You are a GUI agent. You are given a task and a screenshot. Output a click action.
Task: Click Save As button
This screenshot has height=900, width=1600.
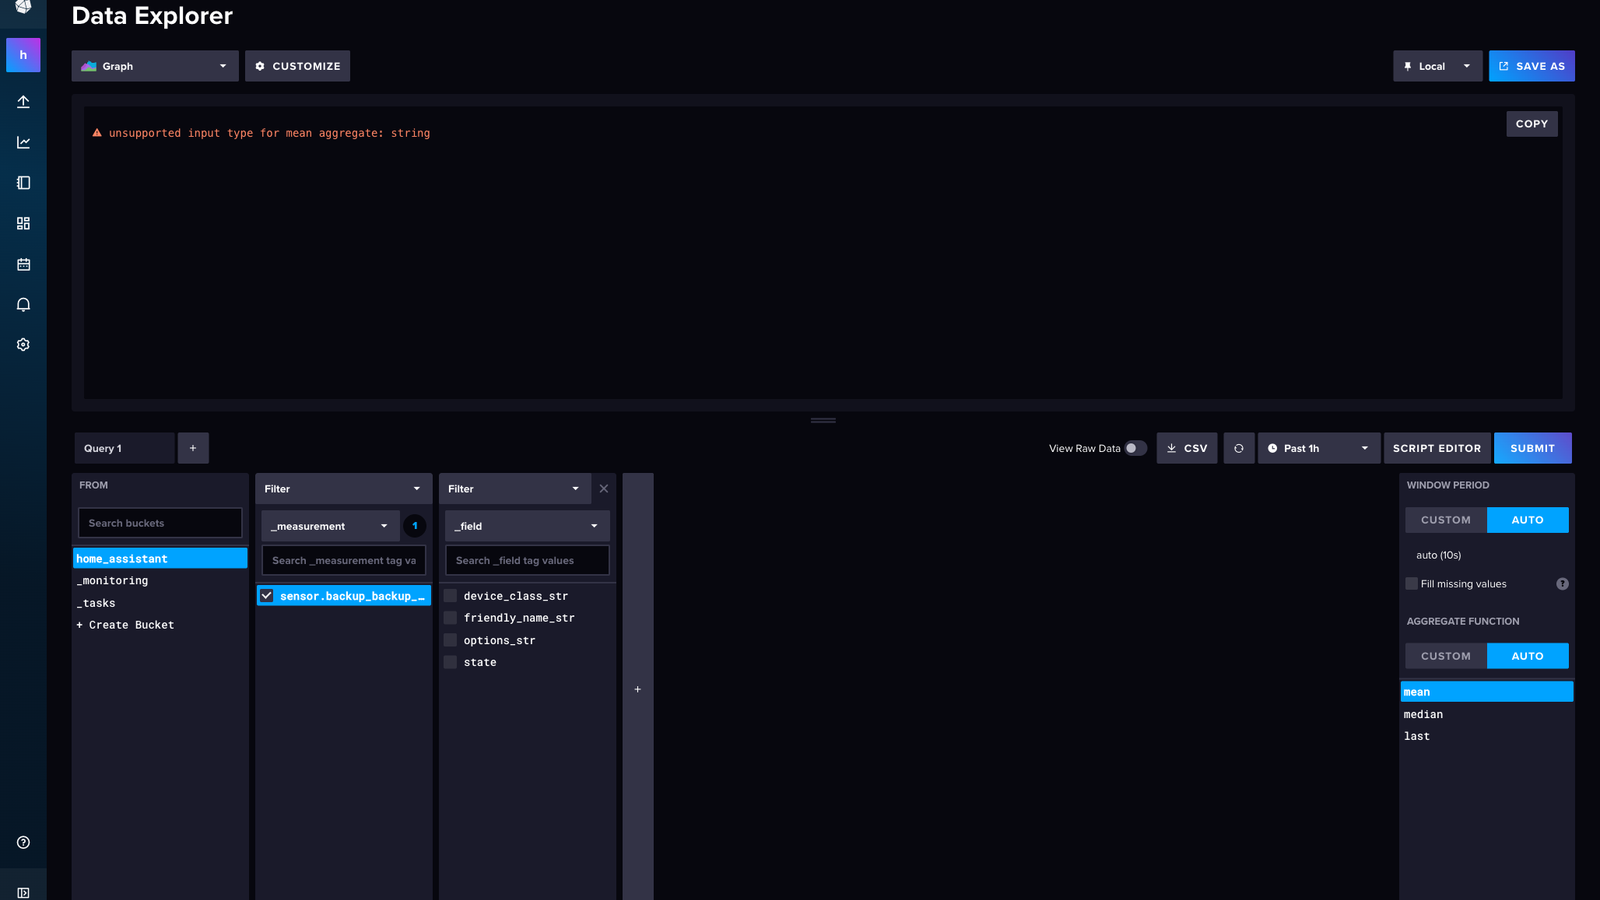[x=1531, y=66]
